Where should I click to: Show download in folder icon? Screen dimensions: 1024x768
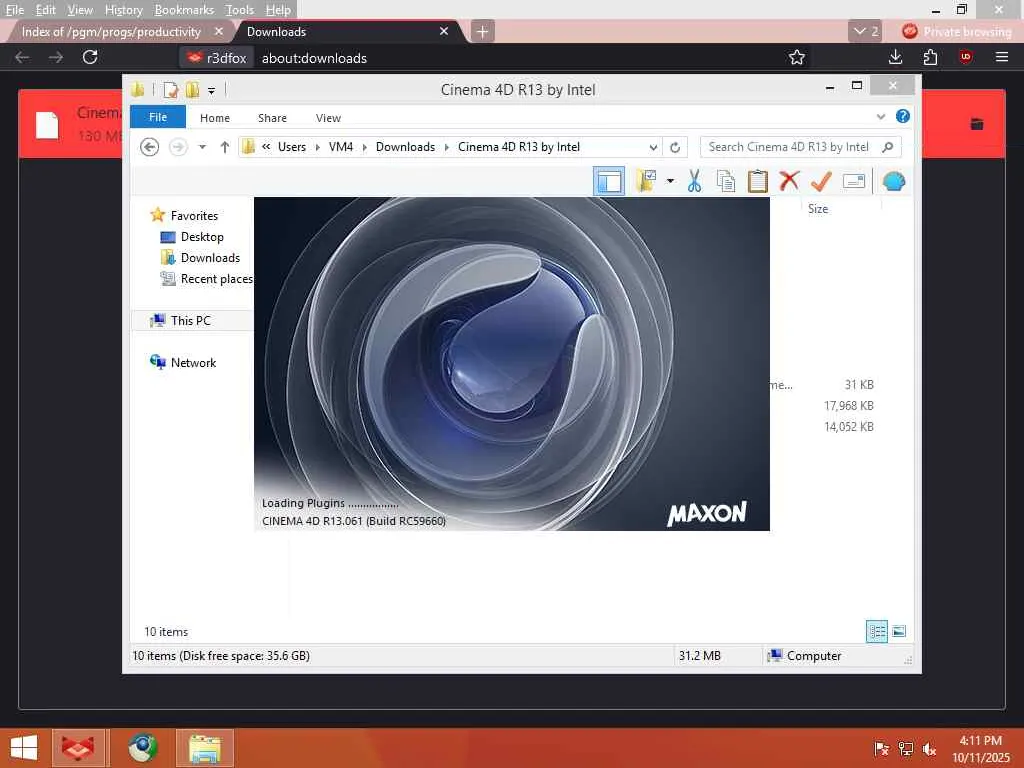tap(976, 124)
